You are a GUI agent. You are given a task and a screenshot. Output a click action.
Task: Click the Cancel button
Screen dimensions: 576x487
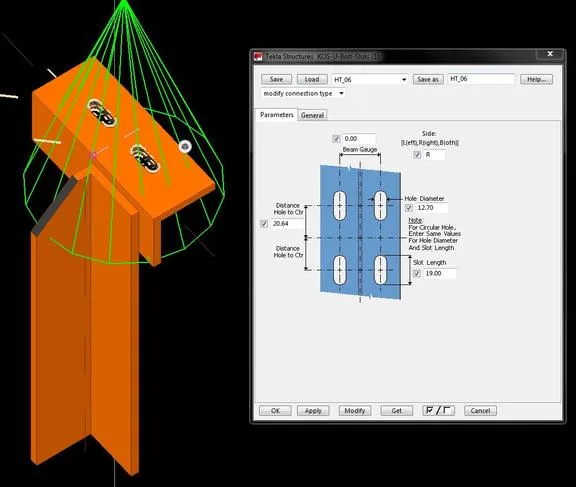coord(480,411)
